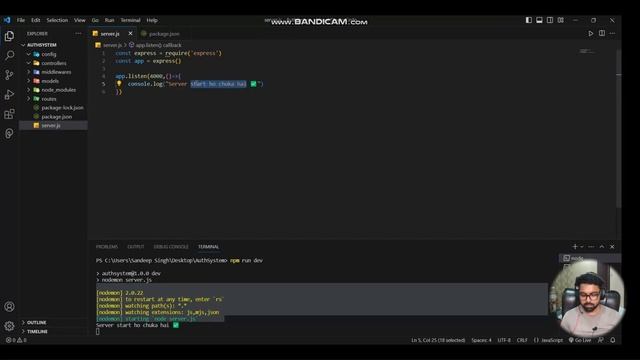Open the File menu
The height and width of the screenshot is (360, 640).
[x=21, y=20]
